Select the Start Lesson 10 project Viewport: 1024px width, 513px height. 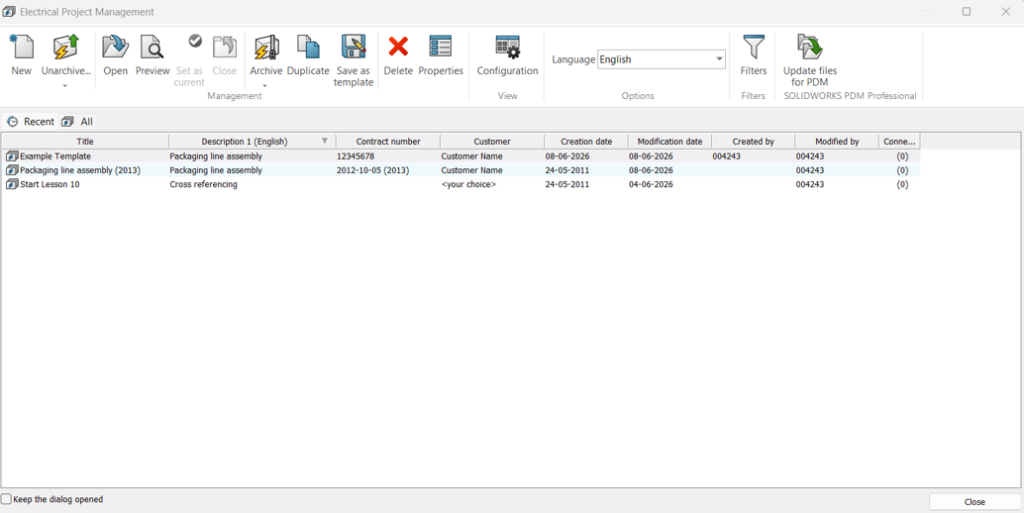461,185
